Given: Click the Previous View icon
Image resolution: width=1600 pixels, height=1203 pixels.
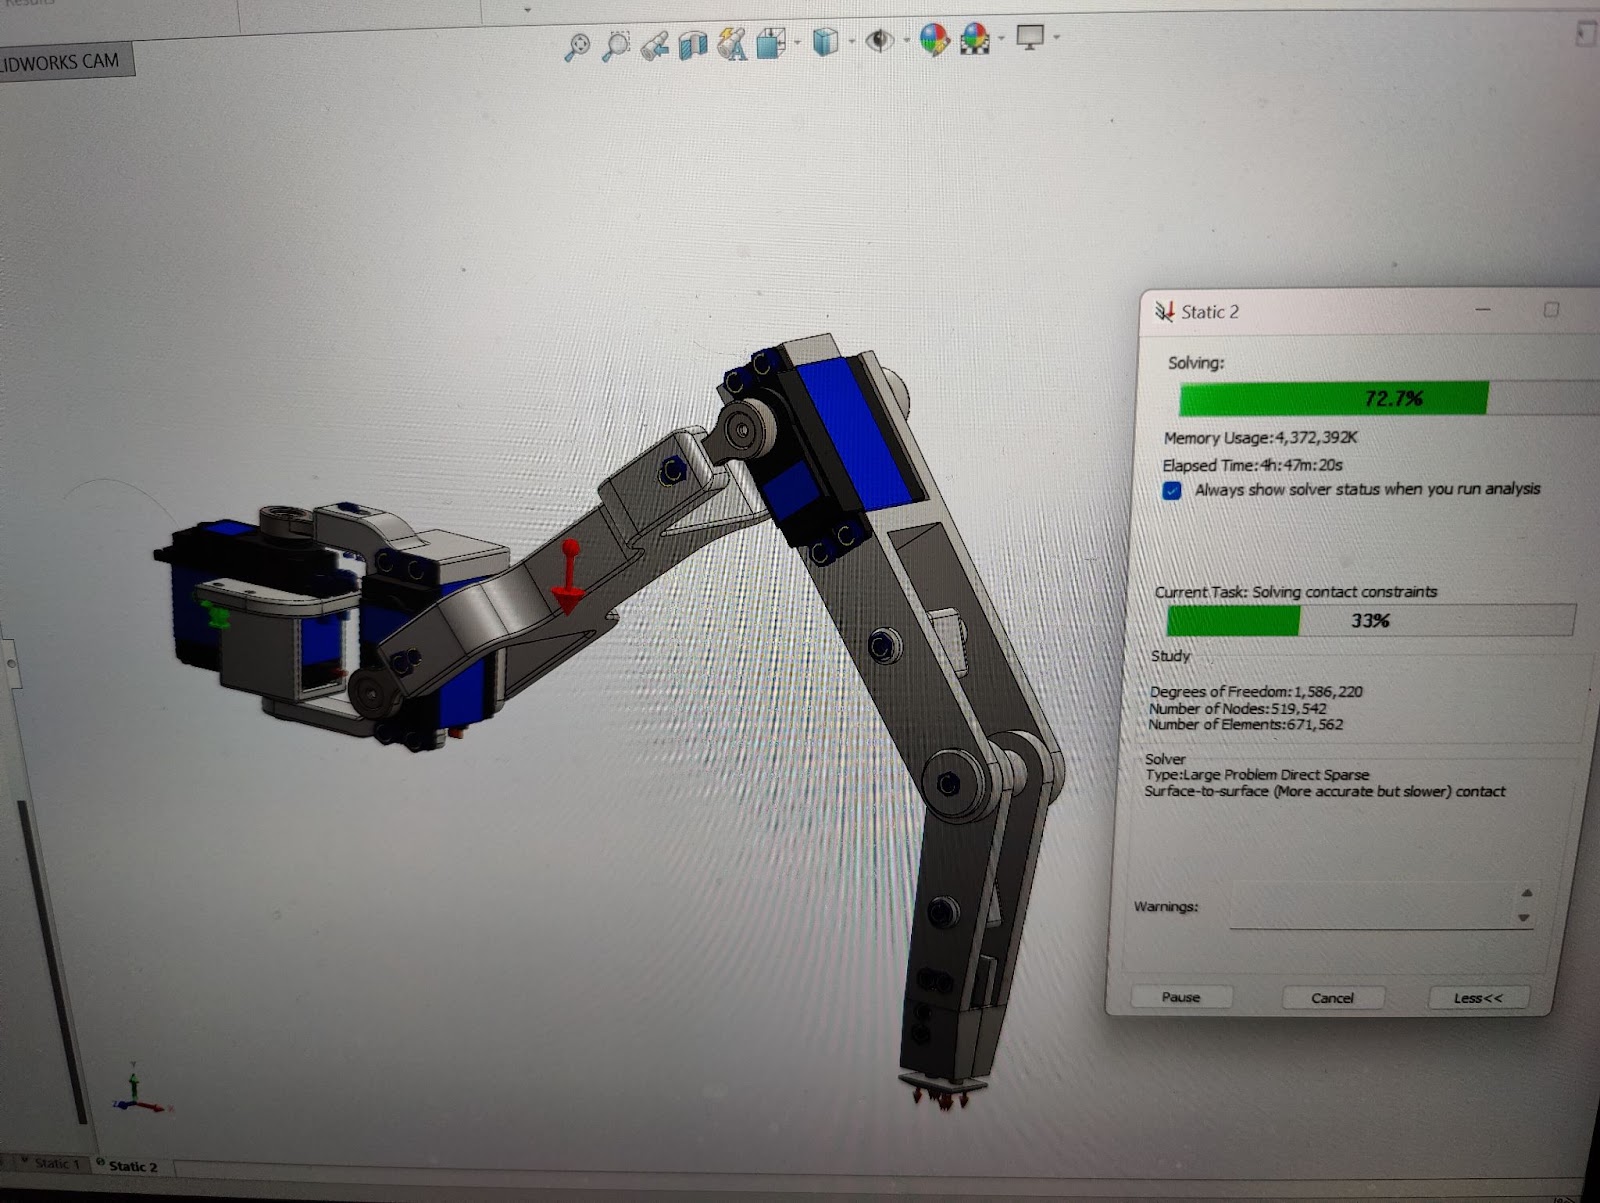Looking at the screenshot, I should (654, 45).
